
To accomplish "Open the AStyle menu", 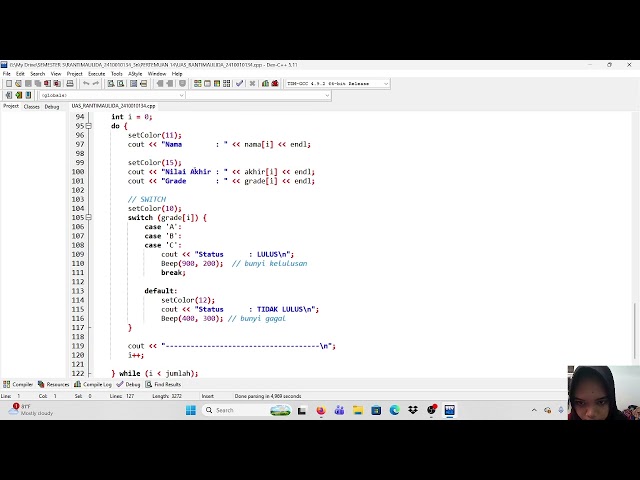I will tap(135, 73).
